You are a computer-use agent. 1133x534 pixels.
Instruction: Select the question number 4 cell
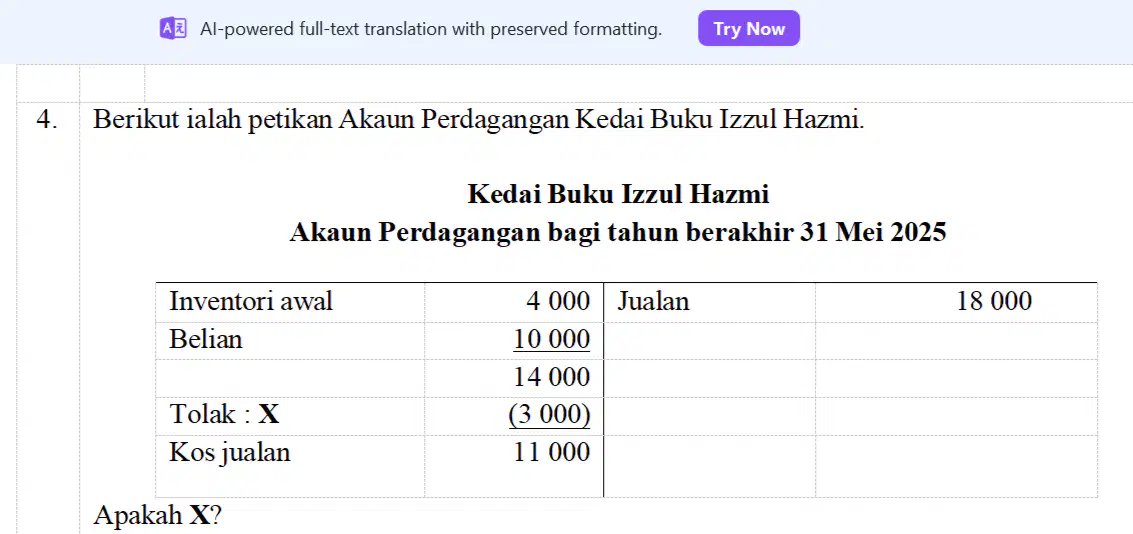(x=48, y=119)
